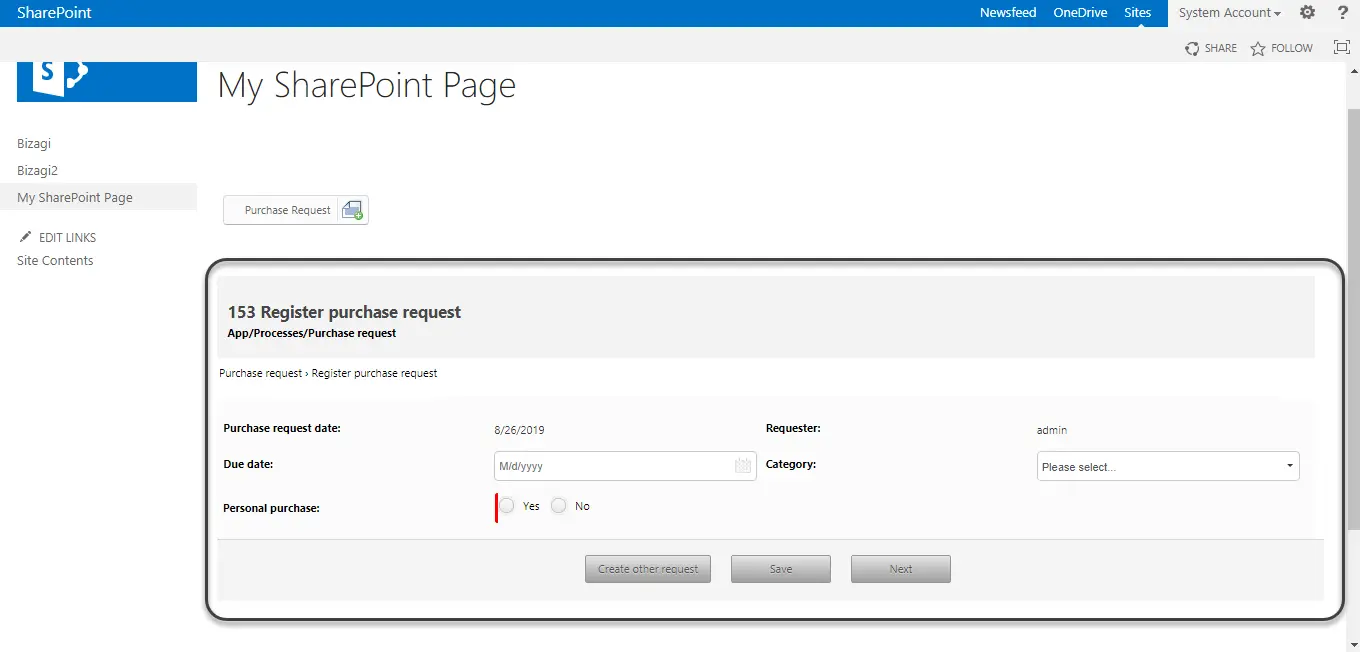Click the 'Category:' label
This screenshot has width=1360, height=652.
click(x=791, y=464)
